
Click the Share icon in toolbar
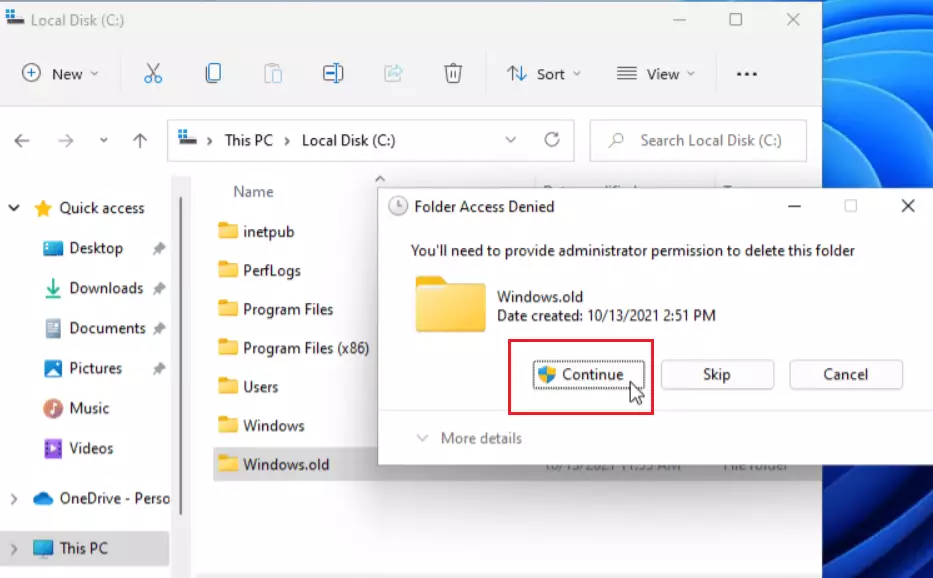point(393,73)
